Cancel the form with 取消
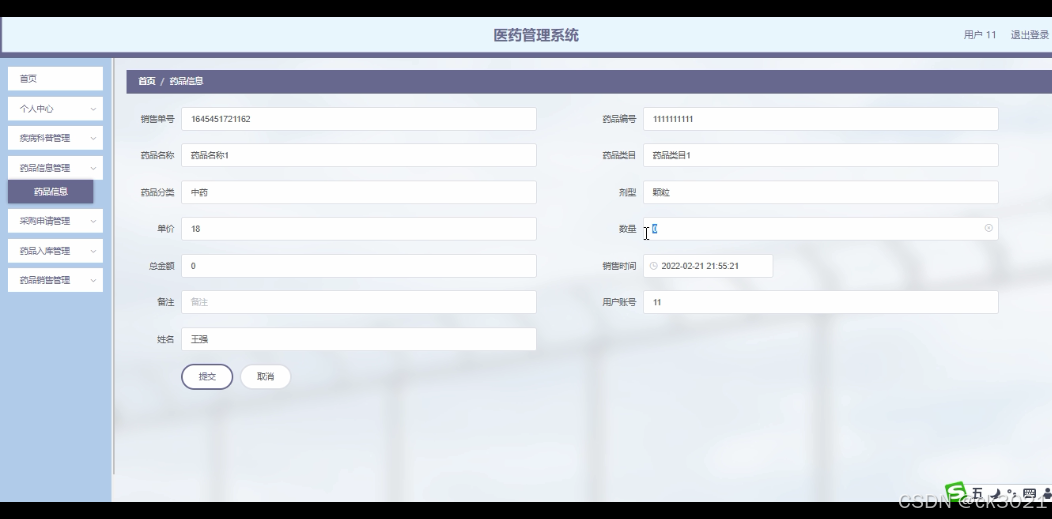The height and width of the screenshot is (519, 1052). click(x=266, y=377)
